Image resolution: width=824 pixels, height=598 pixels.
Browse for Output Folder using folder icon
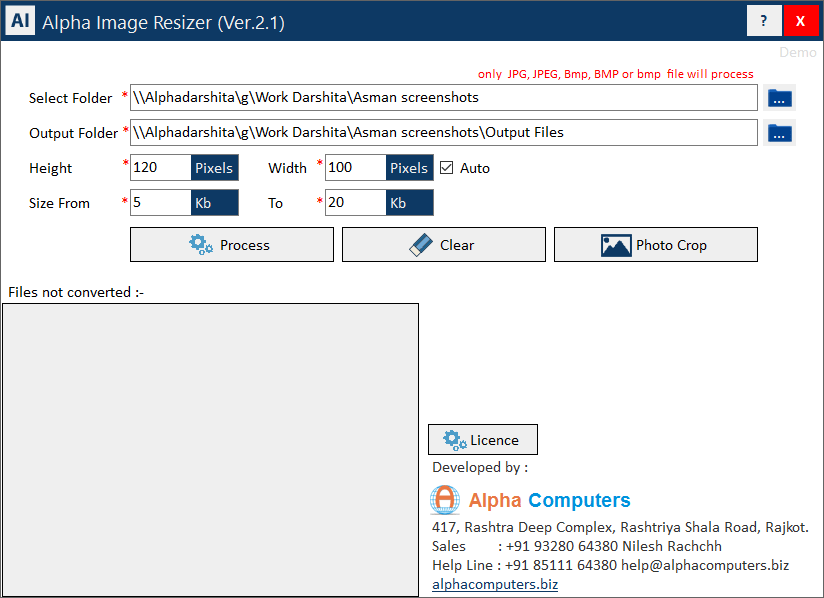(x=780, y=133)
